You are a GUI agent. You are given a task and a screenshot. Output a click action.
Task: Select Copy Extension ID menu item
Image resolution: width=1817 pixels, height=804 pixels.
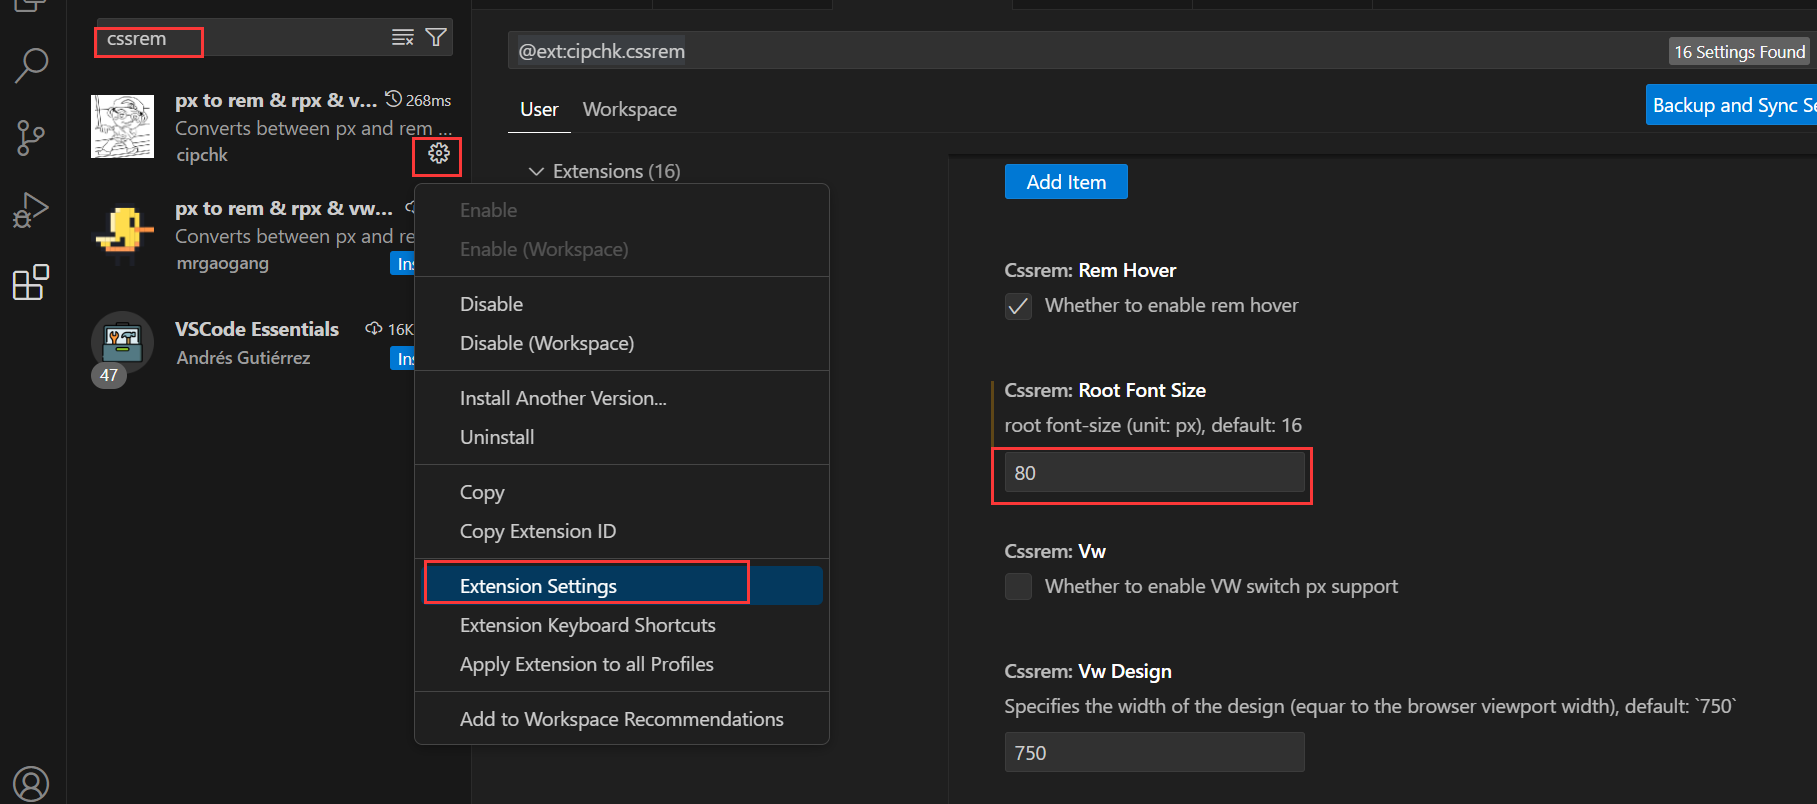pos(622,531)
